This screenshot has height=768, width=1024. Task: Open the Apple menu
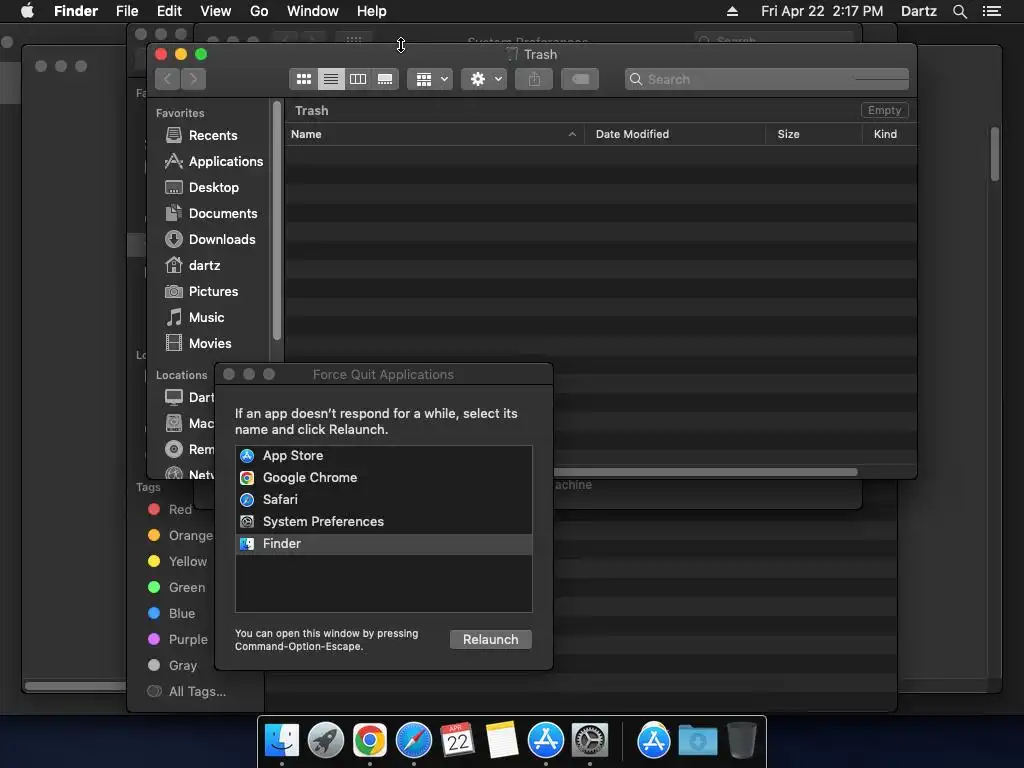click(x=27, y=11)
